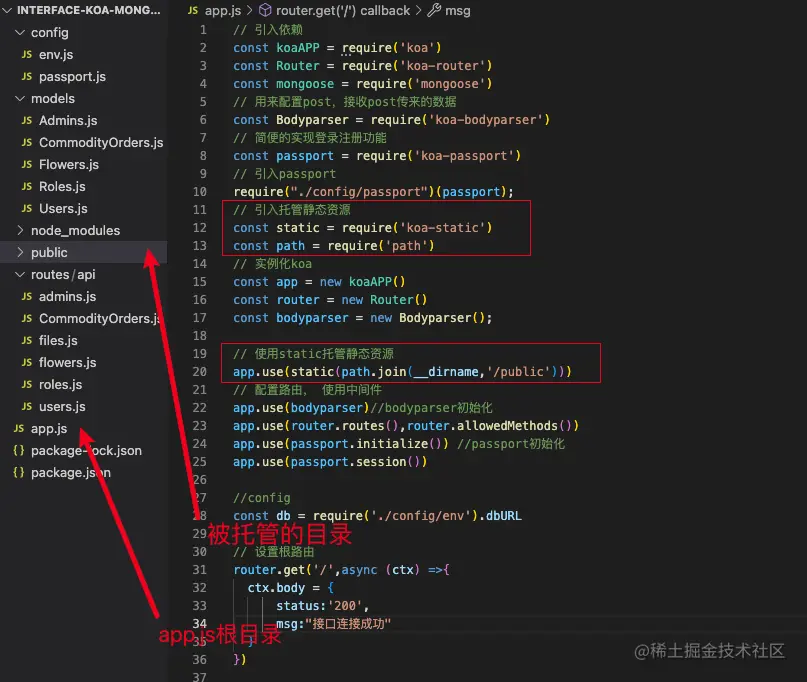Open users.js JS icon in routes/api
807x682 pixels.
(27, 407)
